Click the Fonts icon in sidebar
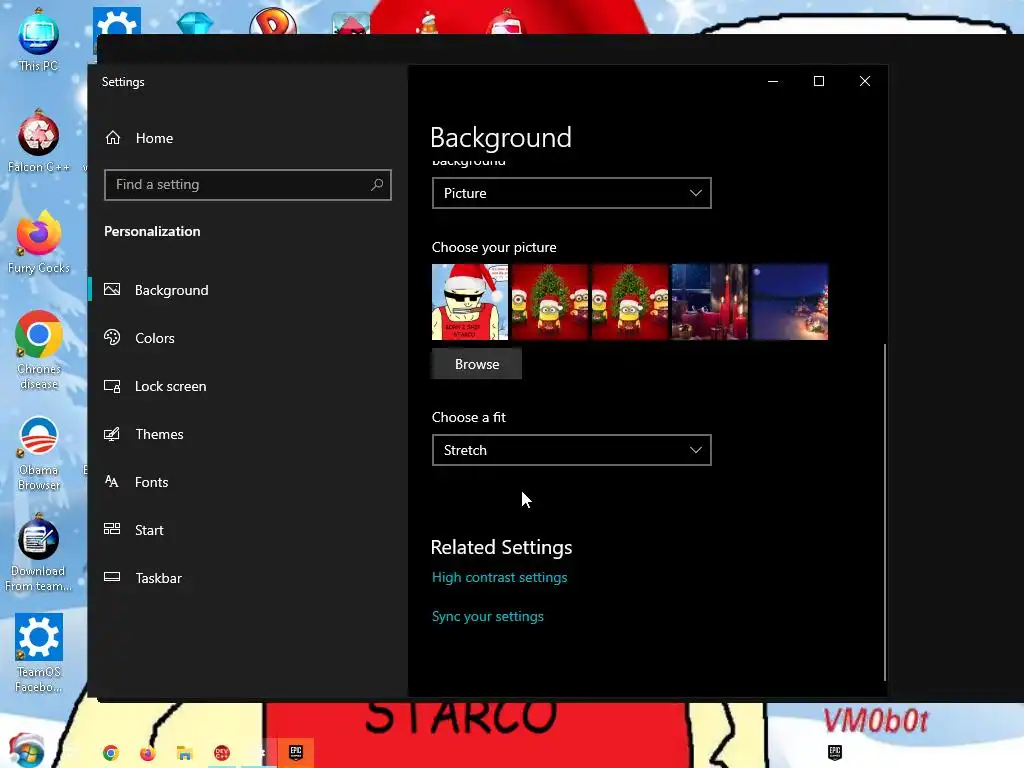The width and height of the screenshot is (1024, 768). [x=112, y=482]
